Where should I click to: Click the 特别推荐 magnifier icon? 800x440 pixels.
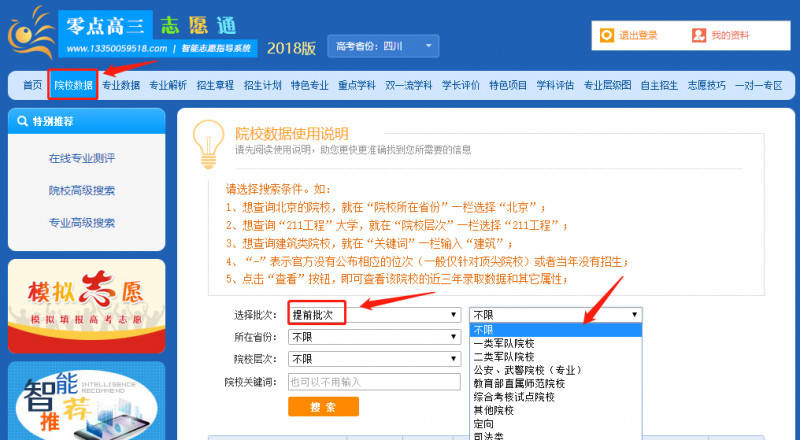pyautogui.click(x=22, y=121)
